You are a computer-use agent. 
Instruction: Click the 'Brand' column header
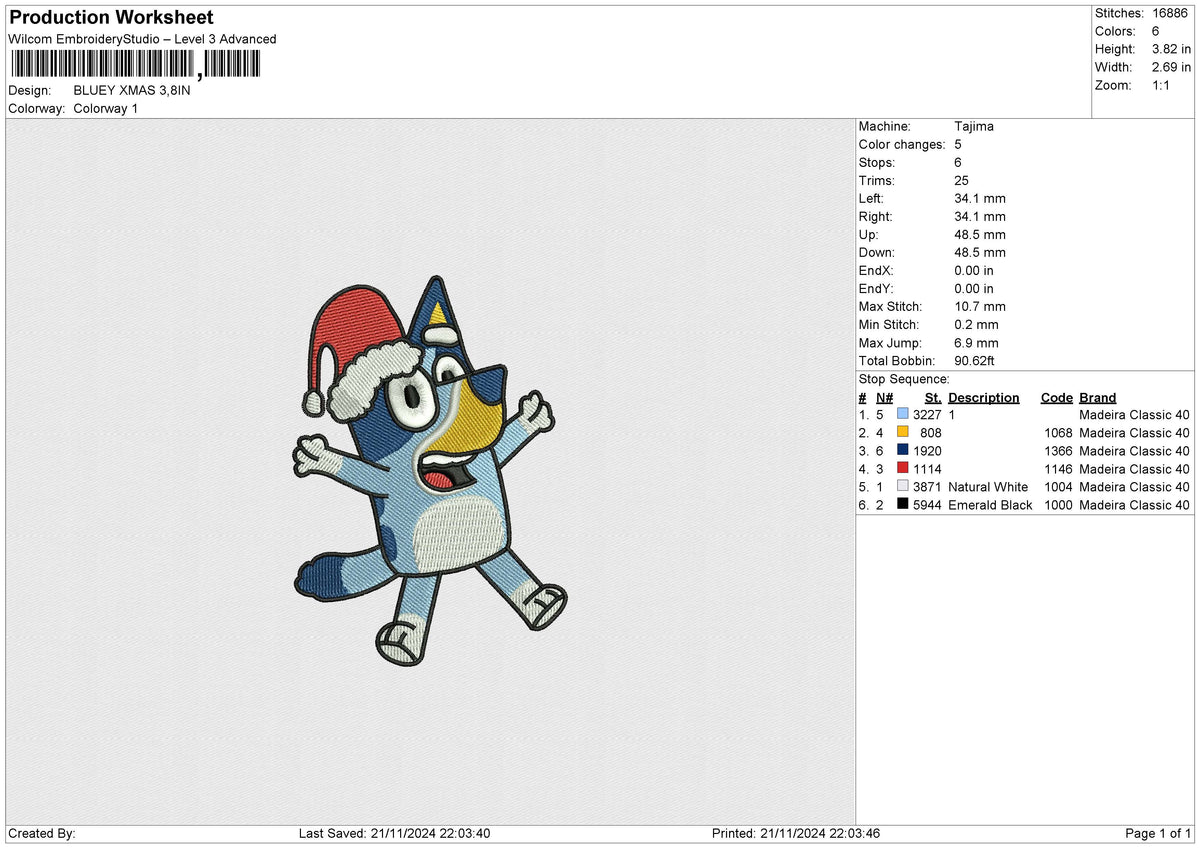tap(1098, 397)
